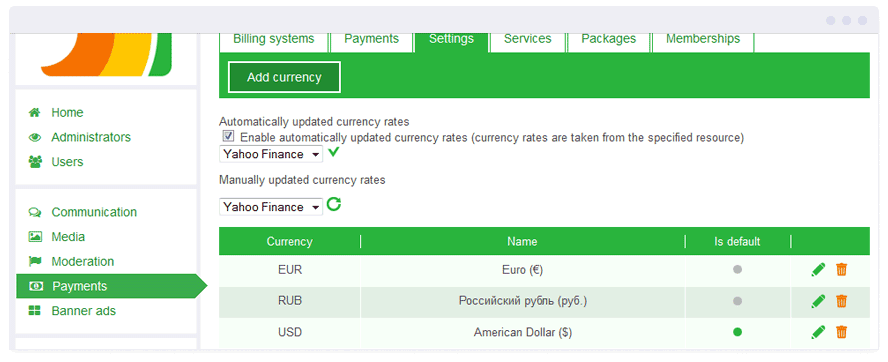Edit the USD currency with pencil icon
This screenshot has height=362, width=888.
(818, 332)
